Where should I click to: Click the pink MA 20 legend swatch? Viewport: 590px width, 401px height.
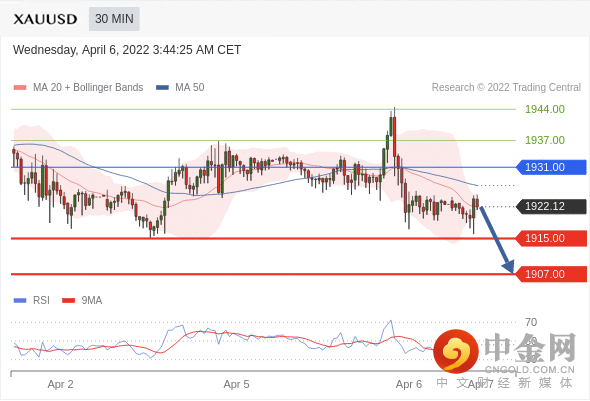tap(20, 88)
